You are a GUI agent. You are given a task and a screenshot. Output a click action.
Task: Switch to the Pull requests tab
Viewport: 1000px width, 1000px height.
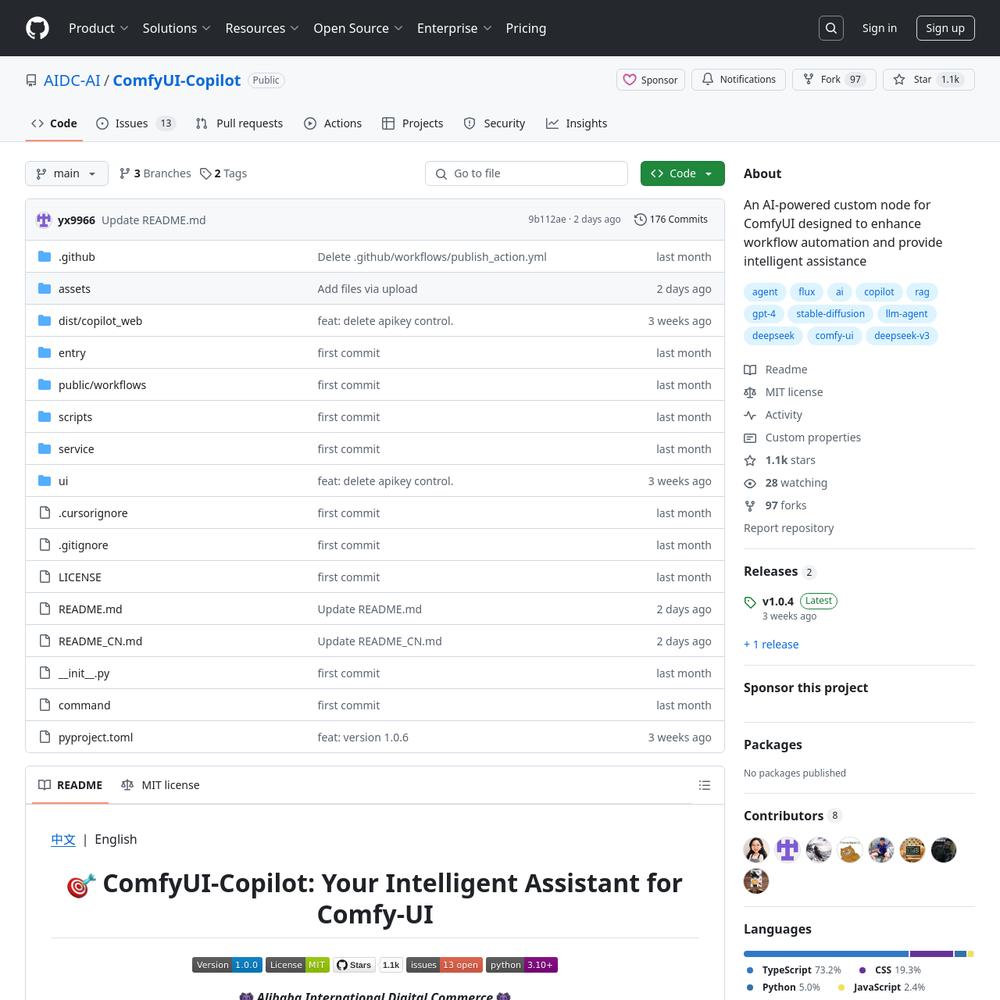(x=239, y=124)
